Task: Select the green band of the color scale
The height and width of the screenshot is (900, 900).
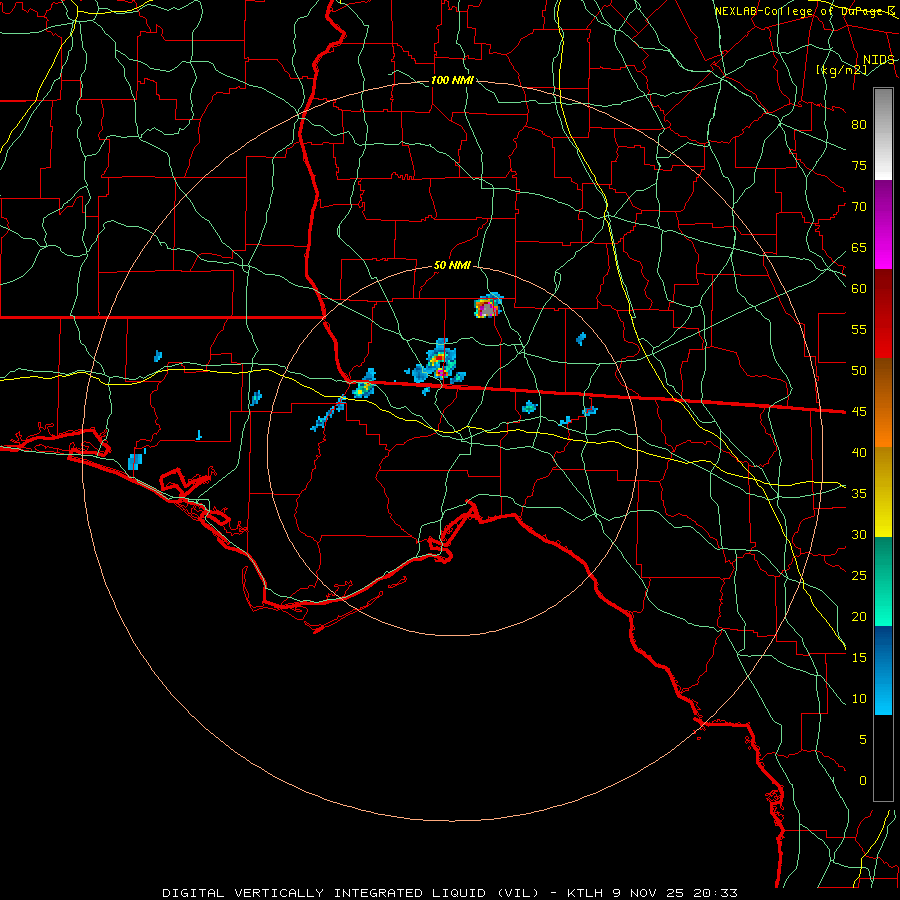Action: [x=883, y=581]
